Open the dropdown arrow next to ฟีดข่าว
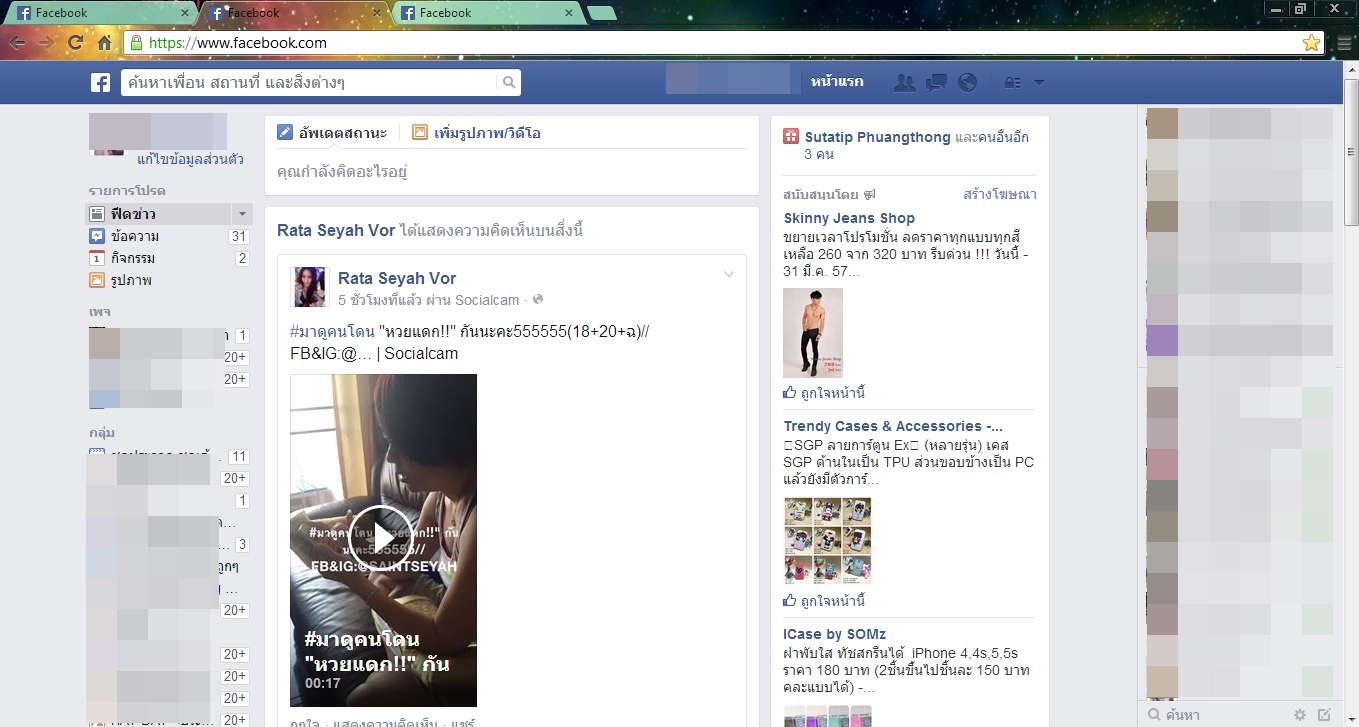Screen dimensions: 1359x727 241,214
